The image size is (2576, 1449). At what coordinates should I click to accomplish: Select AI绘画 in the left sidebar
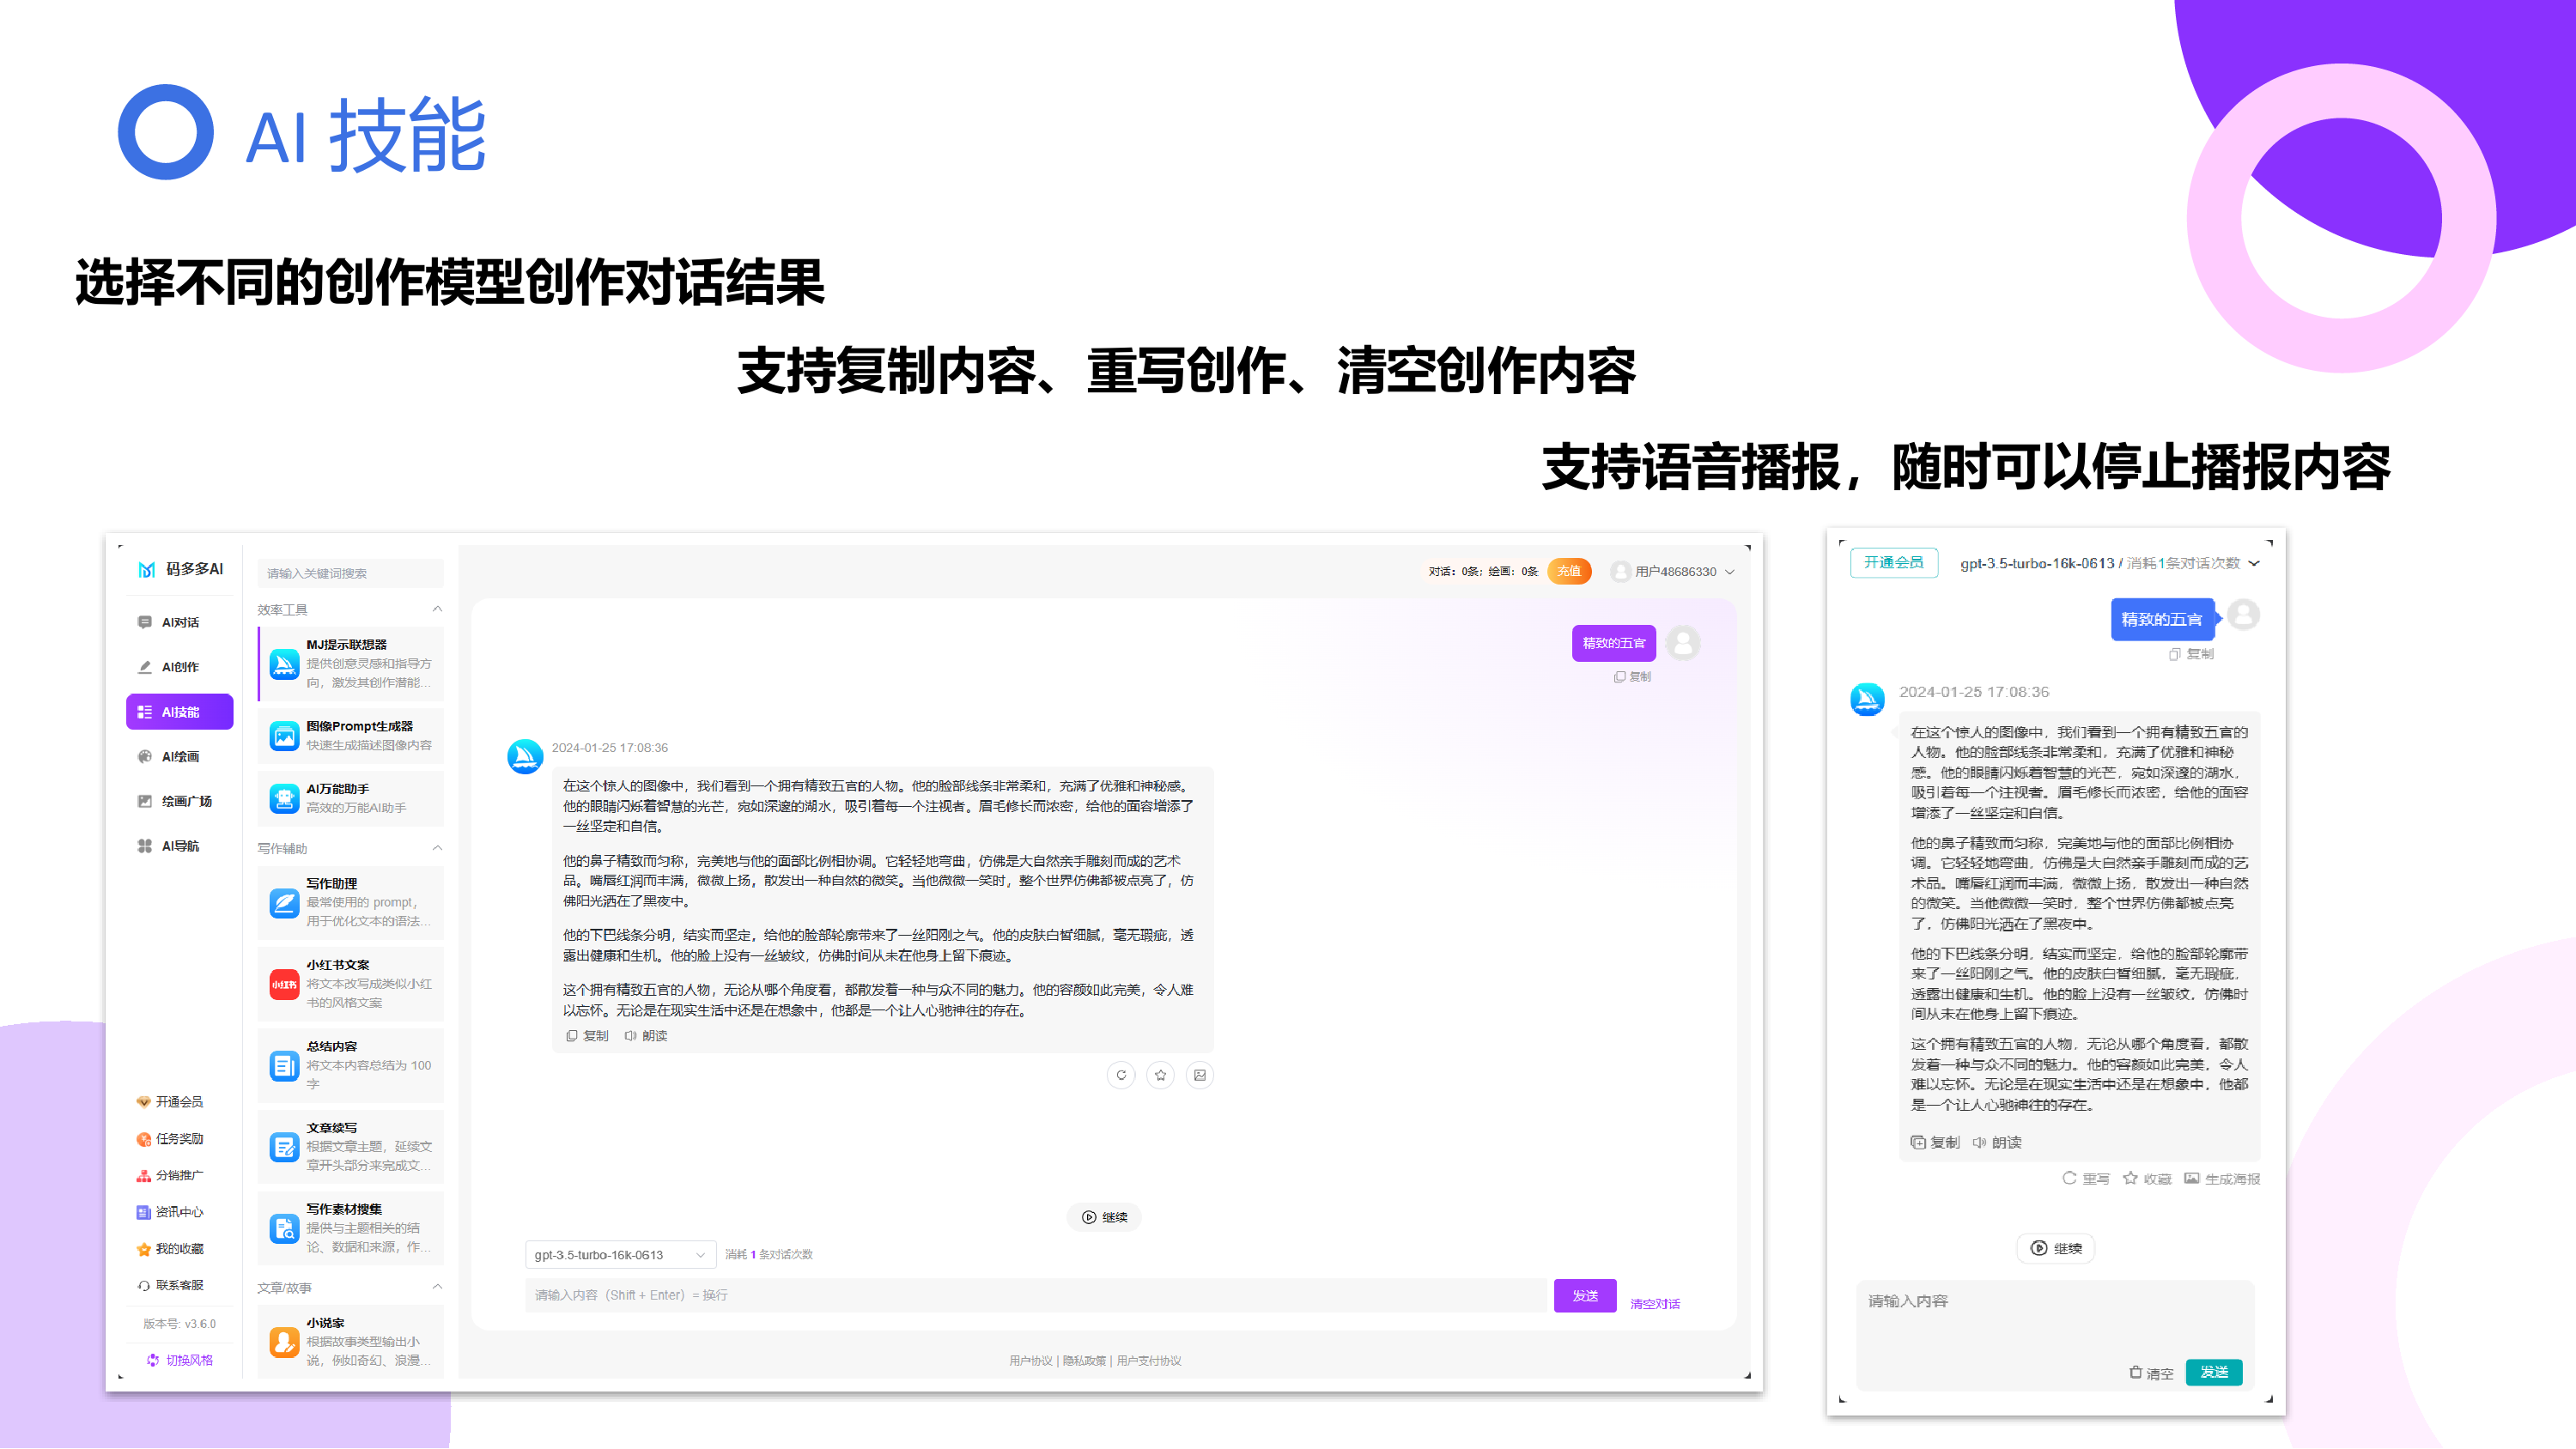click(180, 757)
